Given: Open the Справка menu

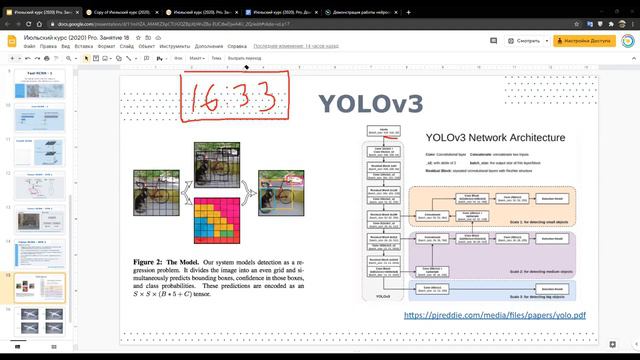Looking at the screenshot, I should pos(237,47).
